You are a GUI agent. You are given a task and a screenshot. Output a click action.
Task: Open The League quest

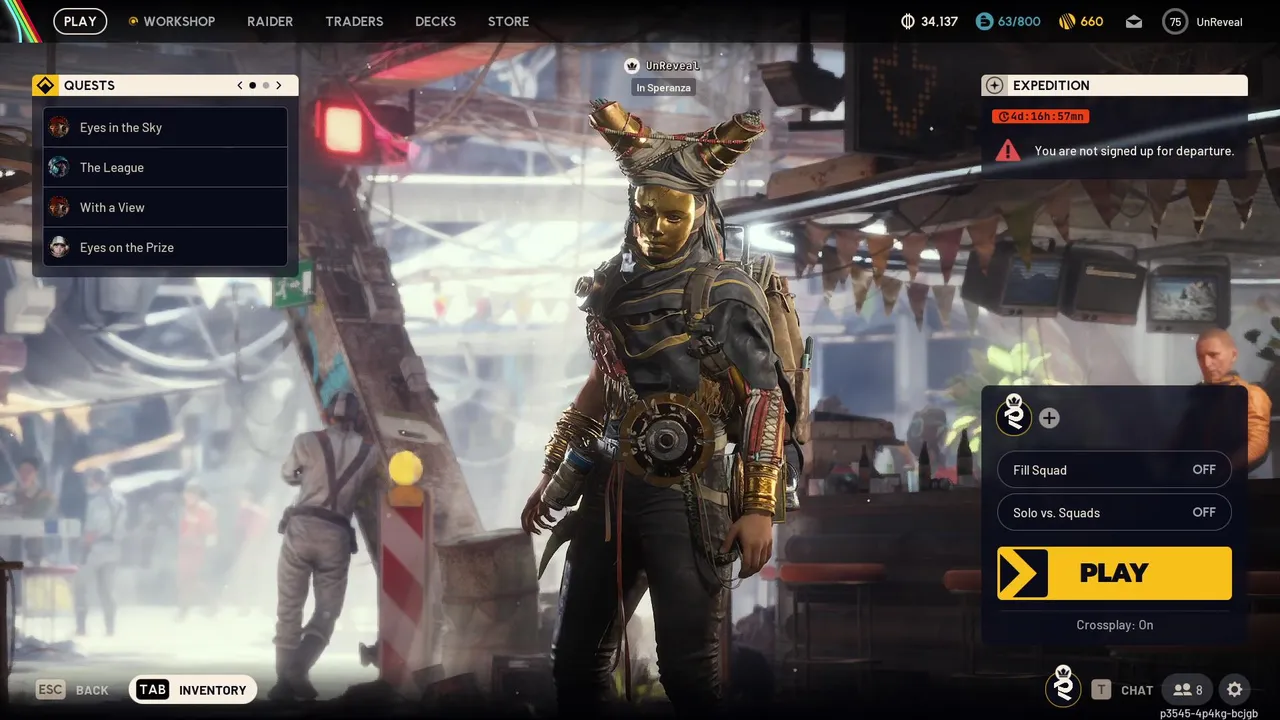pyautogui.click(x=165, y=167)
